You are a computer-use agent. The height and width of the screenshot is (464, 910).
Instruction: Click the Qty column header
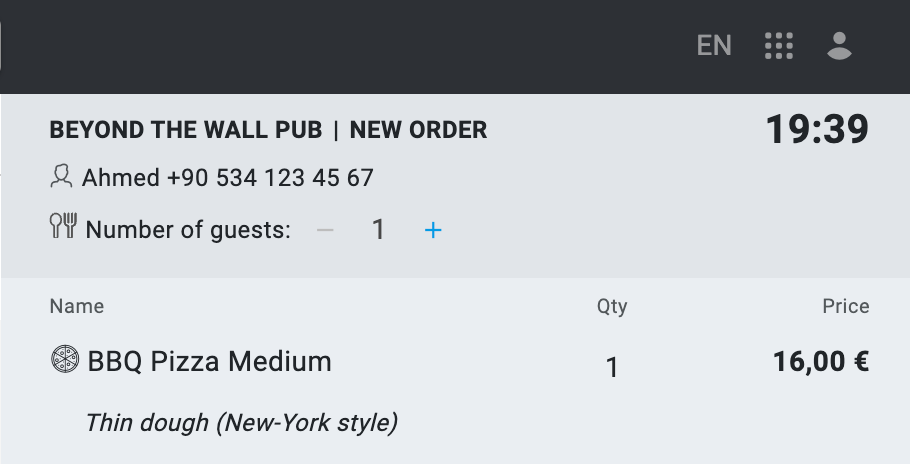(612, 306)
